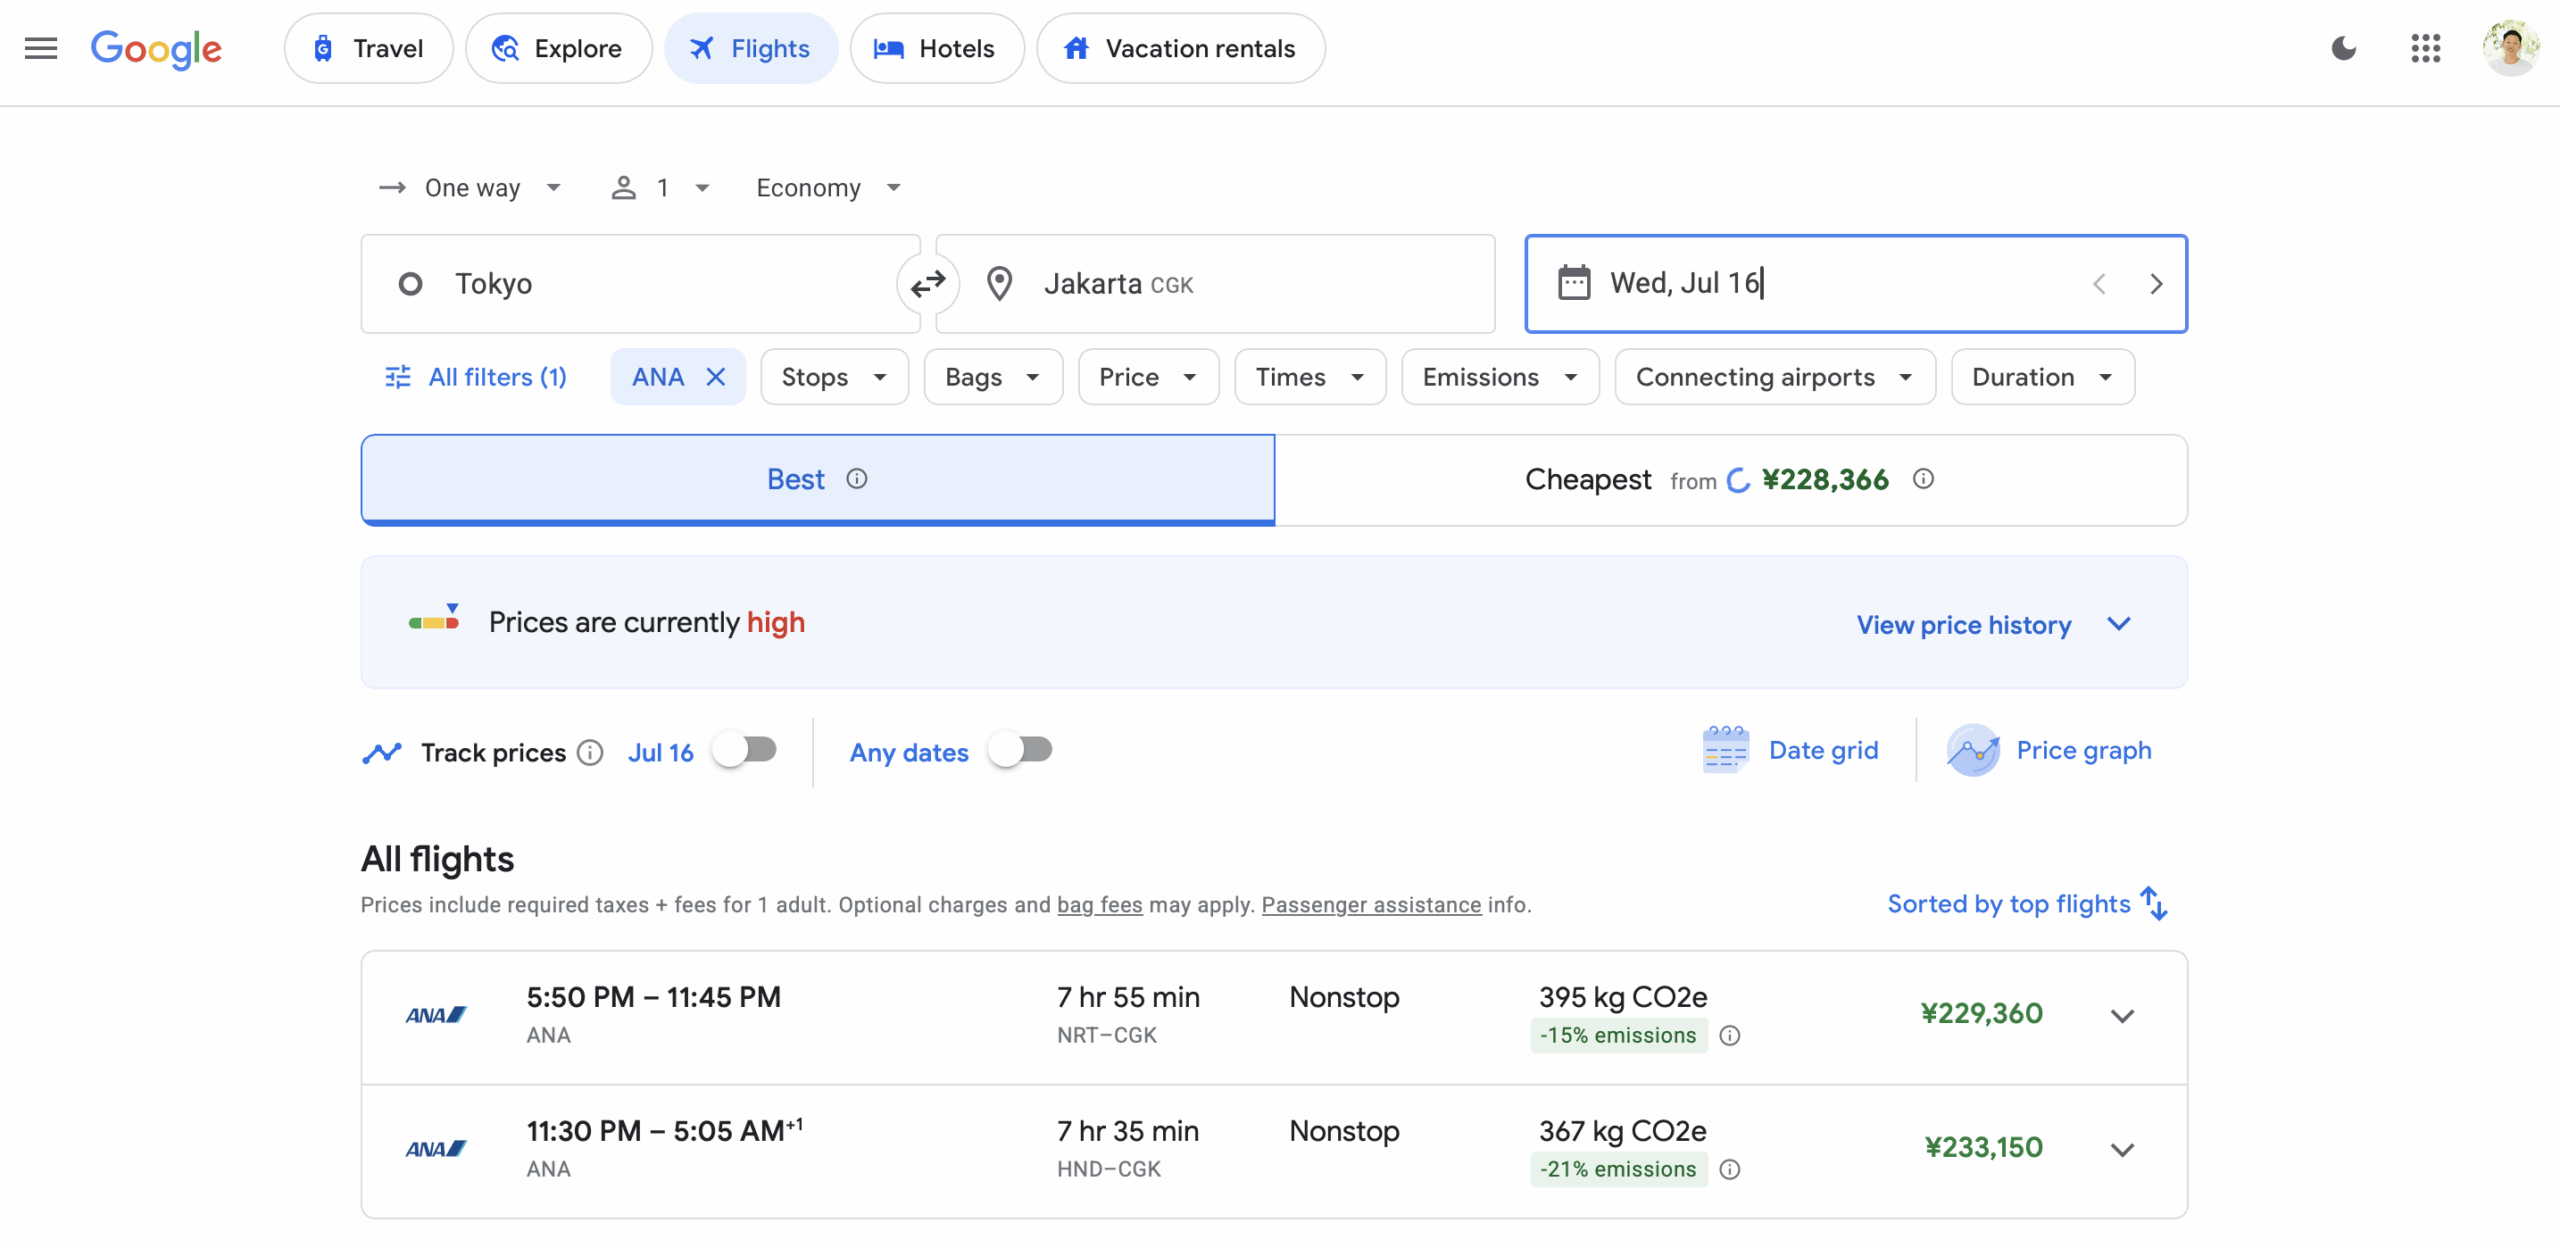Open the Duration filter dropdown
The width and height of the screenshot is (2560, 1248).
[2042, 377]
